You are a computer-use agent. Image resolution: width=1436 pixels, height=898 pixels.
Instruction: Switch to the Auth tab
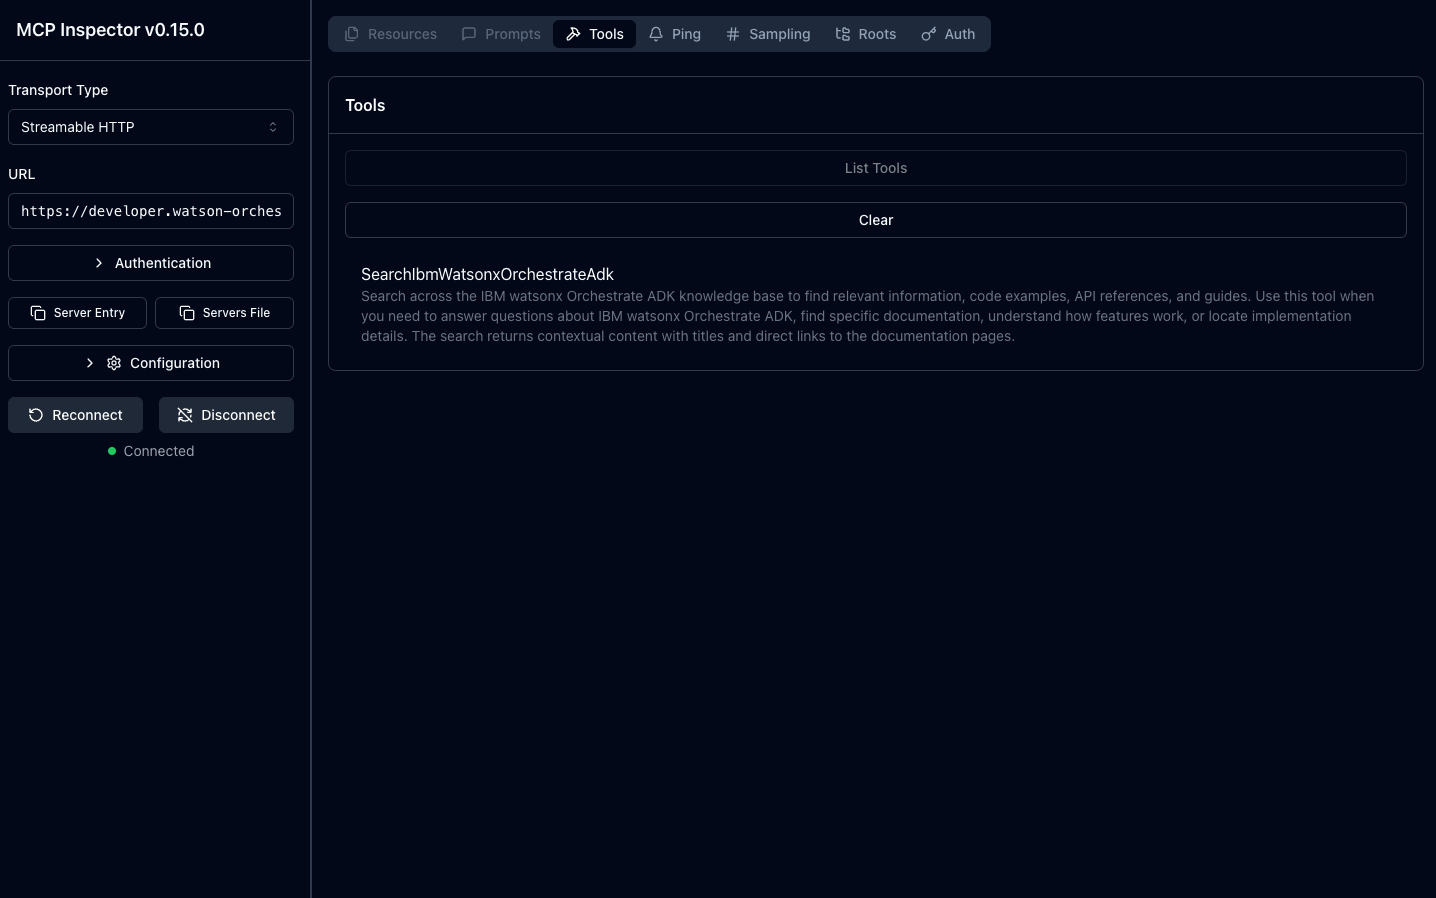tap(948, 34)
